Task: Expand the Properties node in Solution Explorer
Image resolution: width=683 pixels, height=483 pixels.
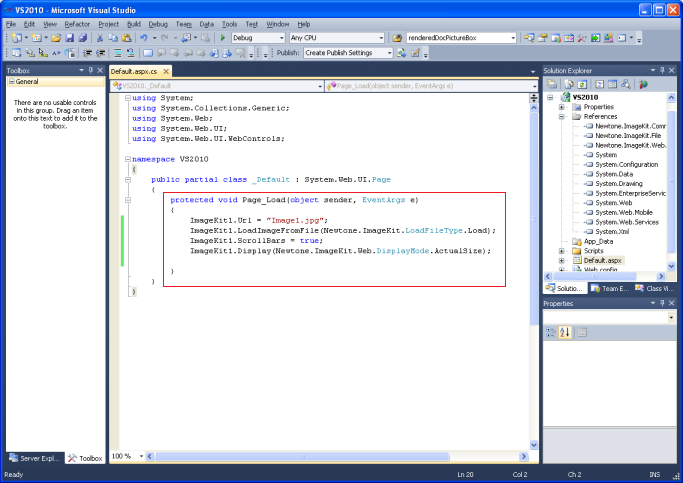Action: point(562,107)
